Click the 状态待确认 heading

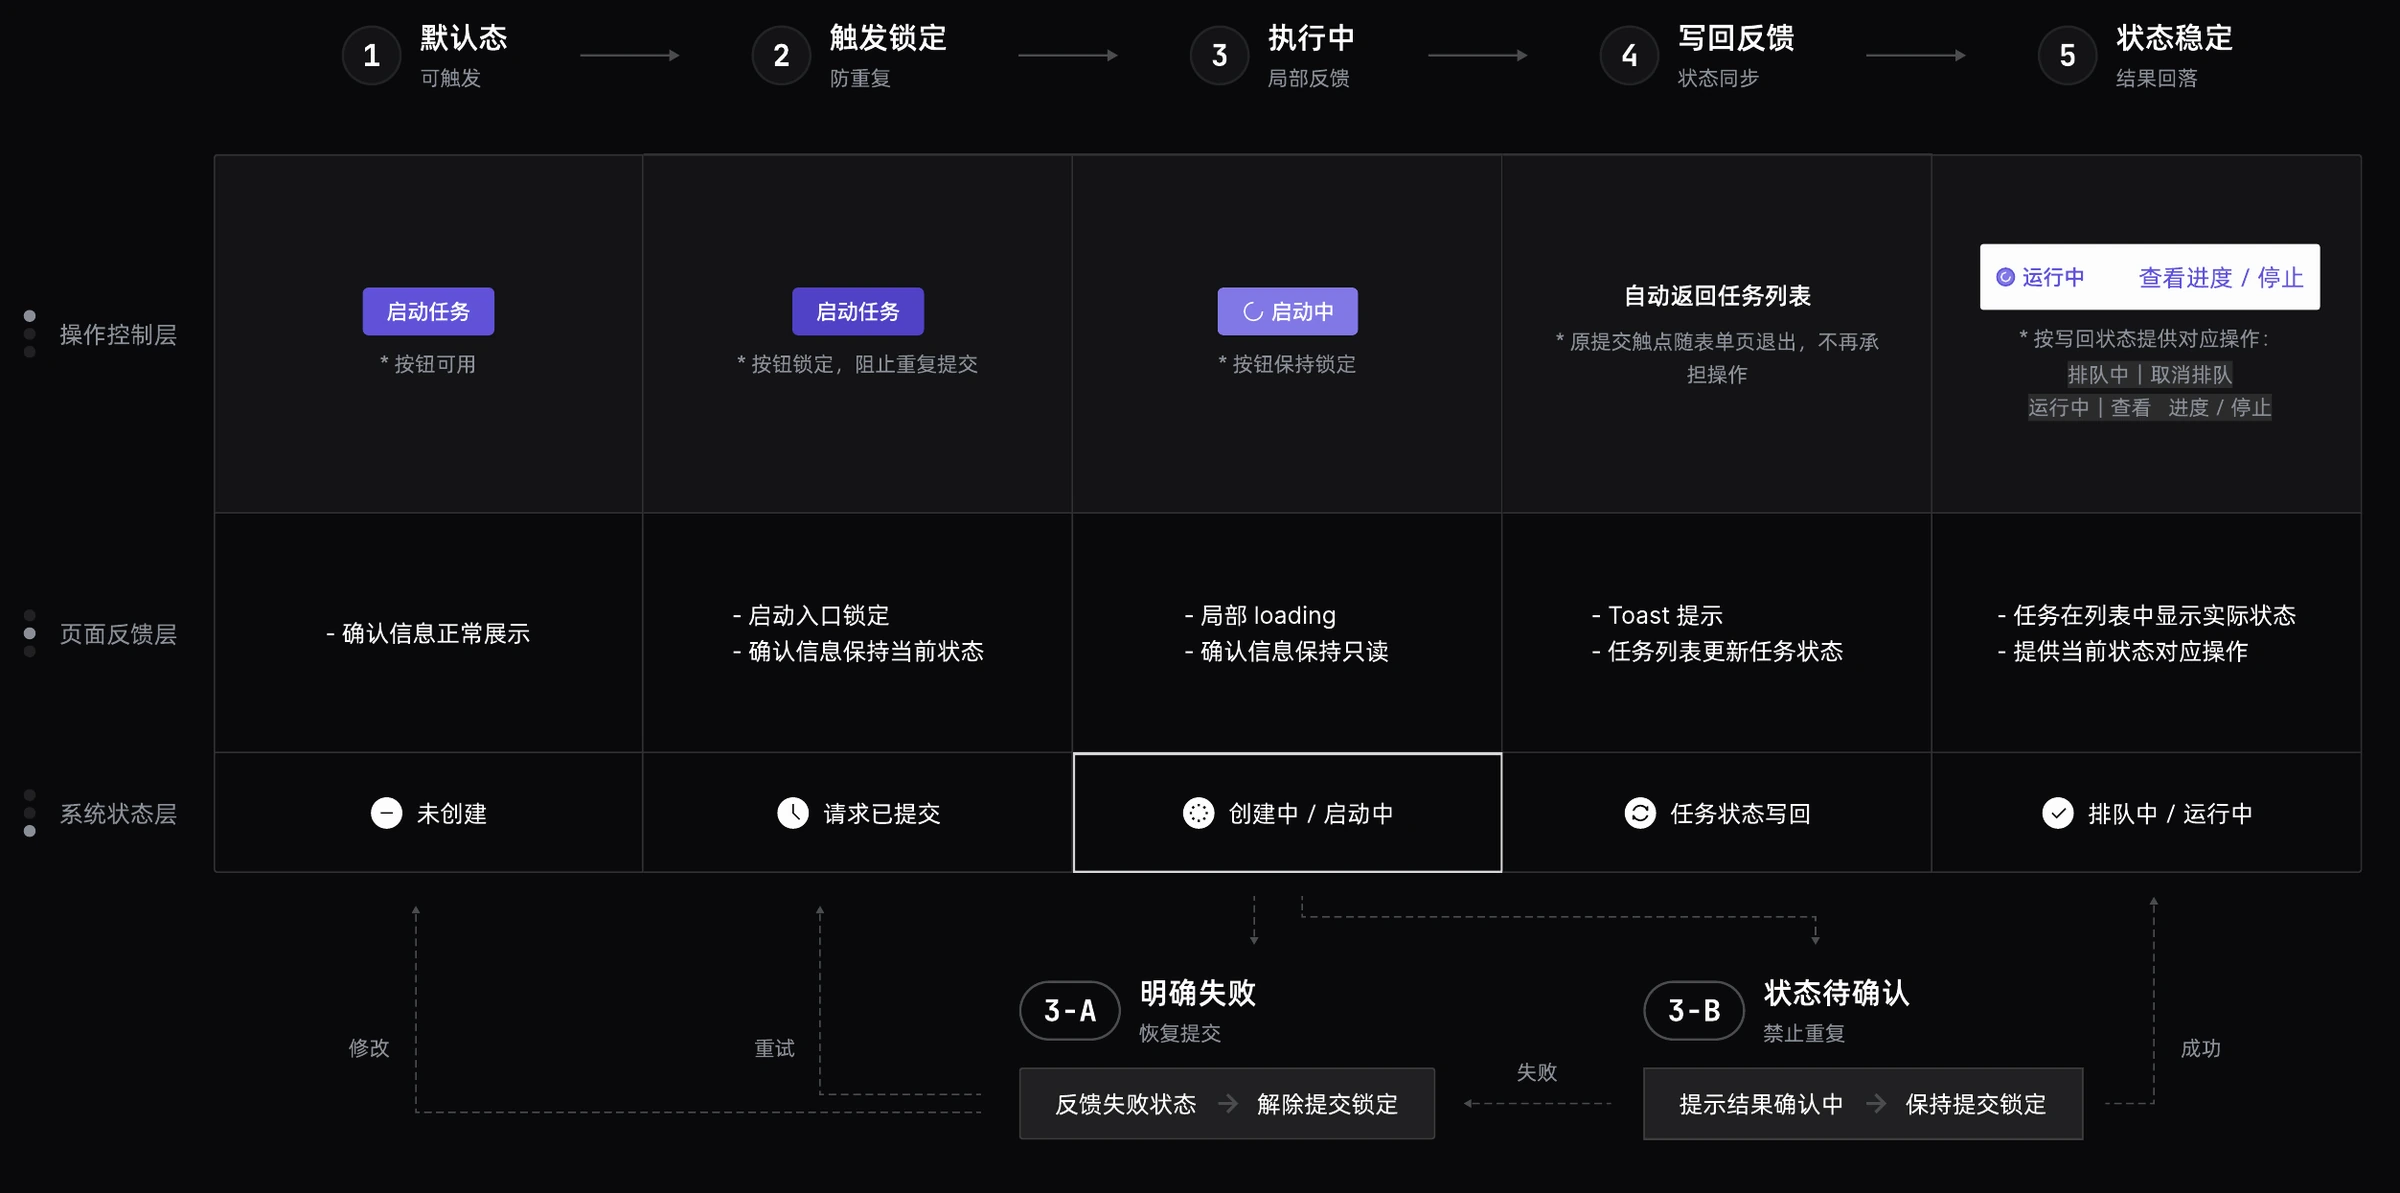[1837, 993]
